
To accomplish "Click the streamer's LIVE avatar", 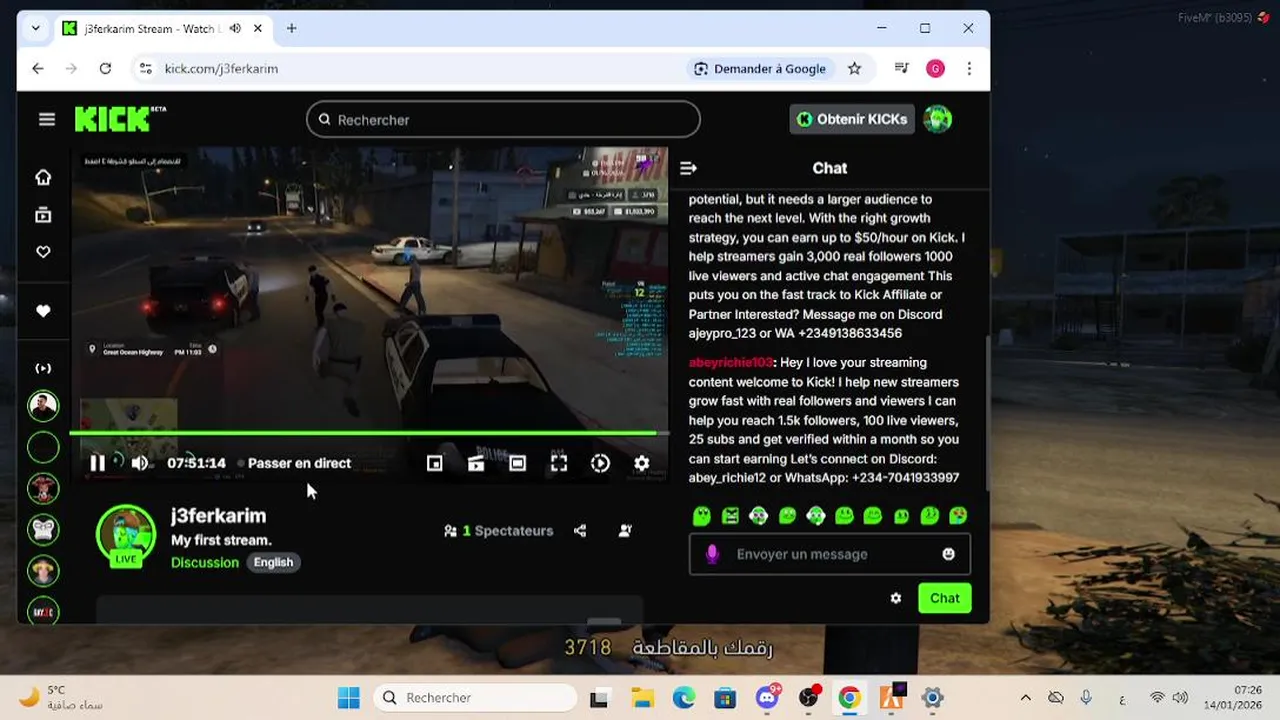I will [126, 535].
